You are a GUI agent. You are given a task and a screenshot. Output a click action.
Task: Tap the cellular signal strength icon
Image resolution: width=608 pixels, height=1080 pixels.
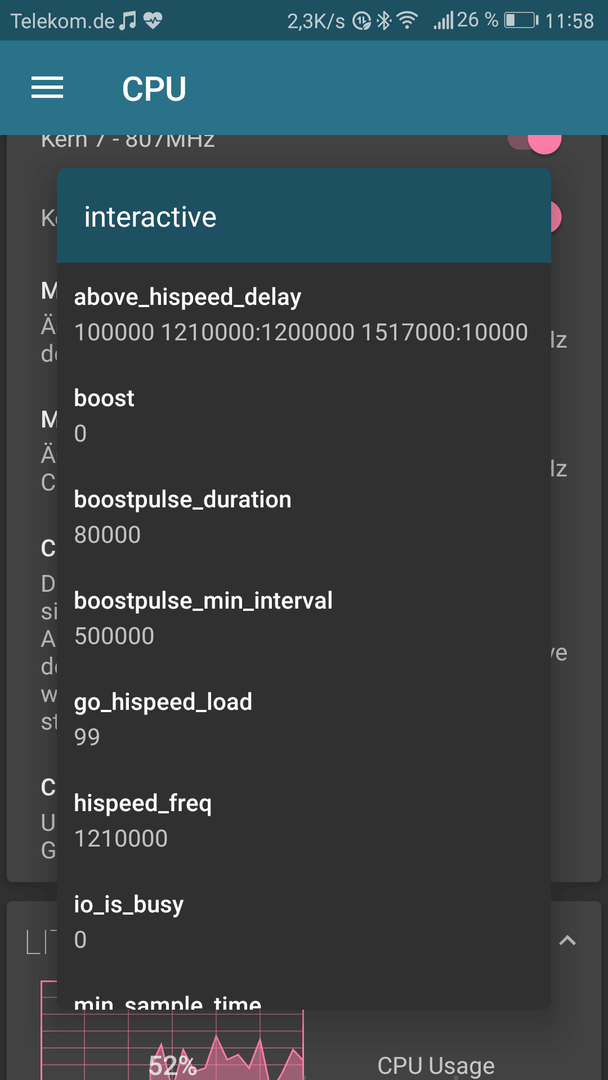pyautogui.click(x=443, y=21)
